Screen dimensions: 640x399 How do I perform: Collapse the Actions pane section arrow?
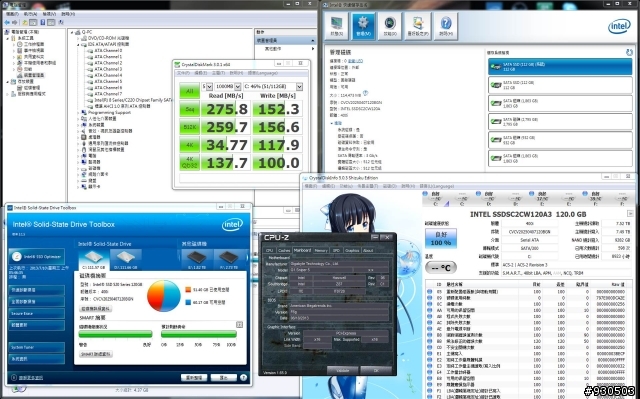[x=313, y=40]
